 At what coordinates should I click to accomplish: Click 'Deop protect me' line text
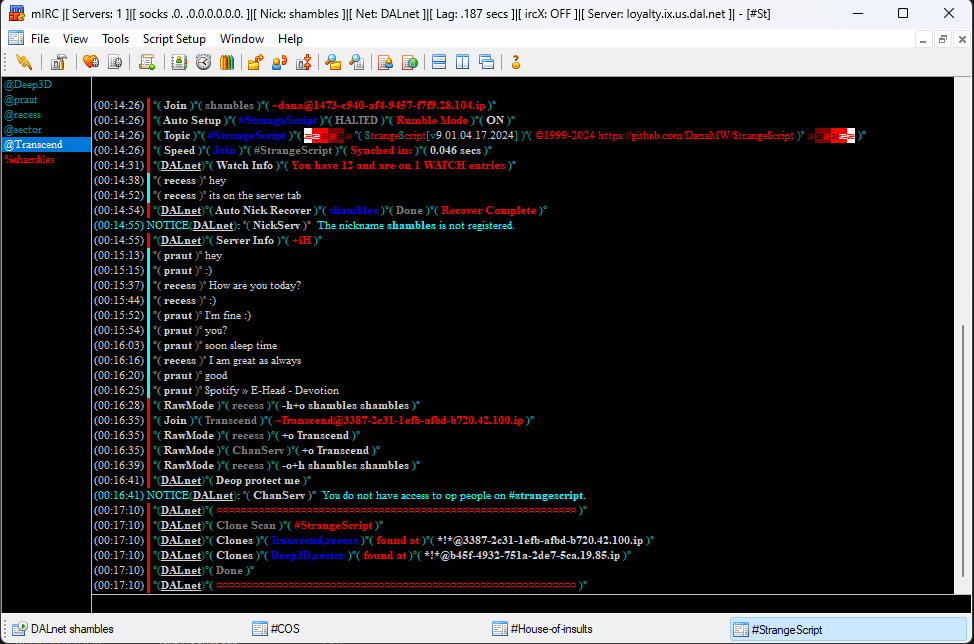(x=258, y=481)
